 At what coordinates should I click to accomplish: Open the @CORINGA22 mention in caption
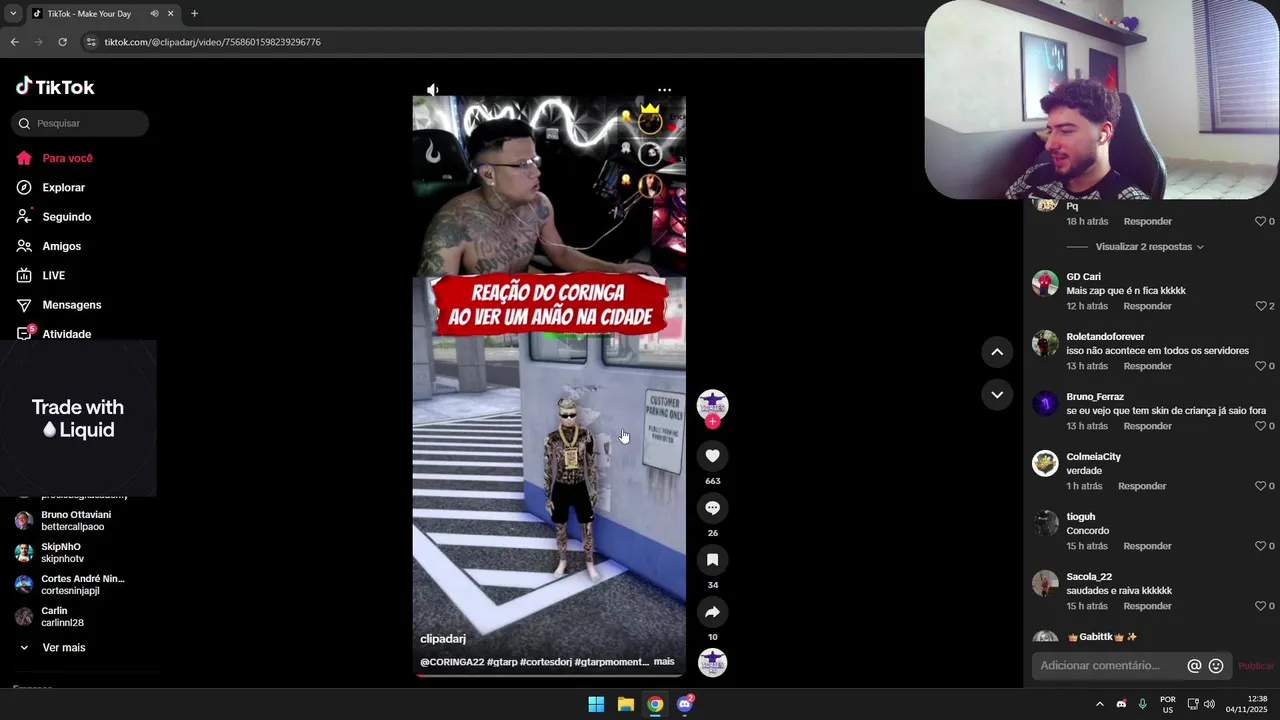coord(452,662)
